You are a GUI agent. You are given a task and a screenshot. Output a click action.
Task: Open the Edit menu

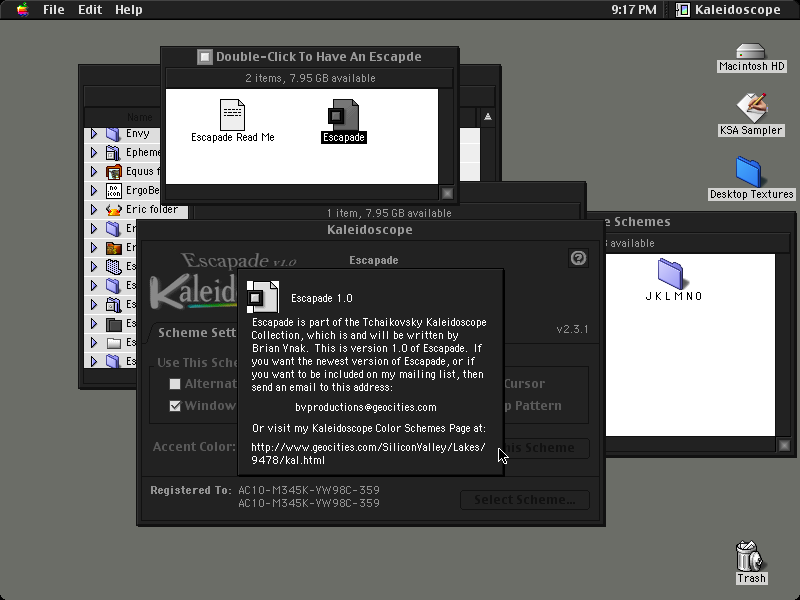[90, 10]
